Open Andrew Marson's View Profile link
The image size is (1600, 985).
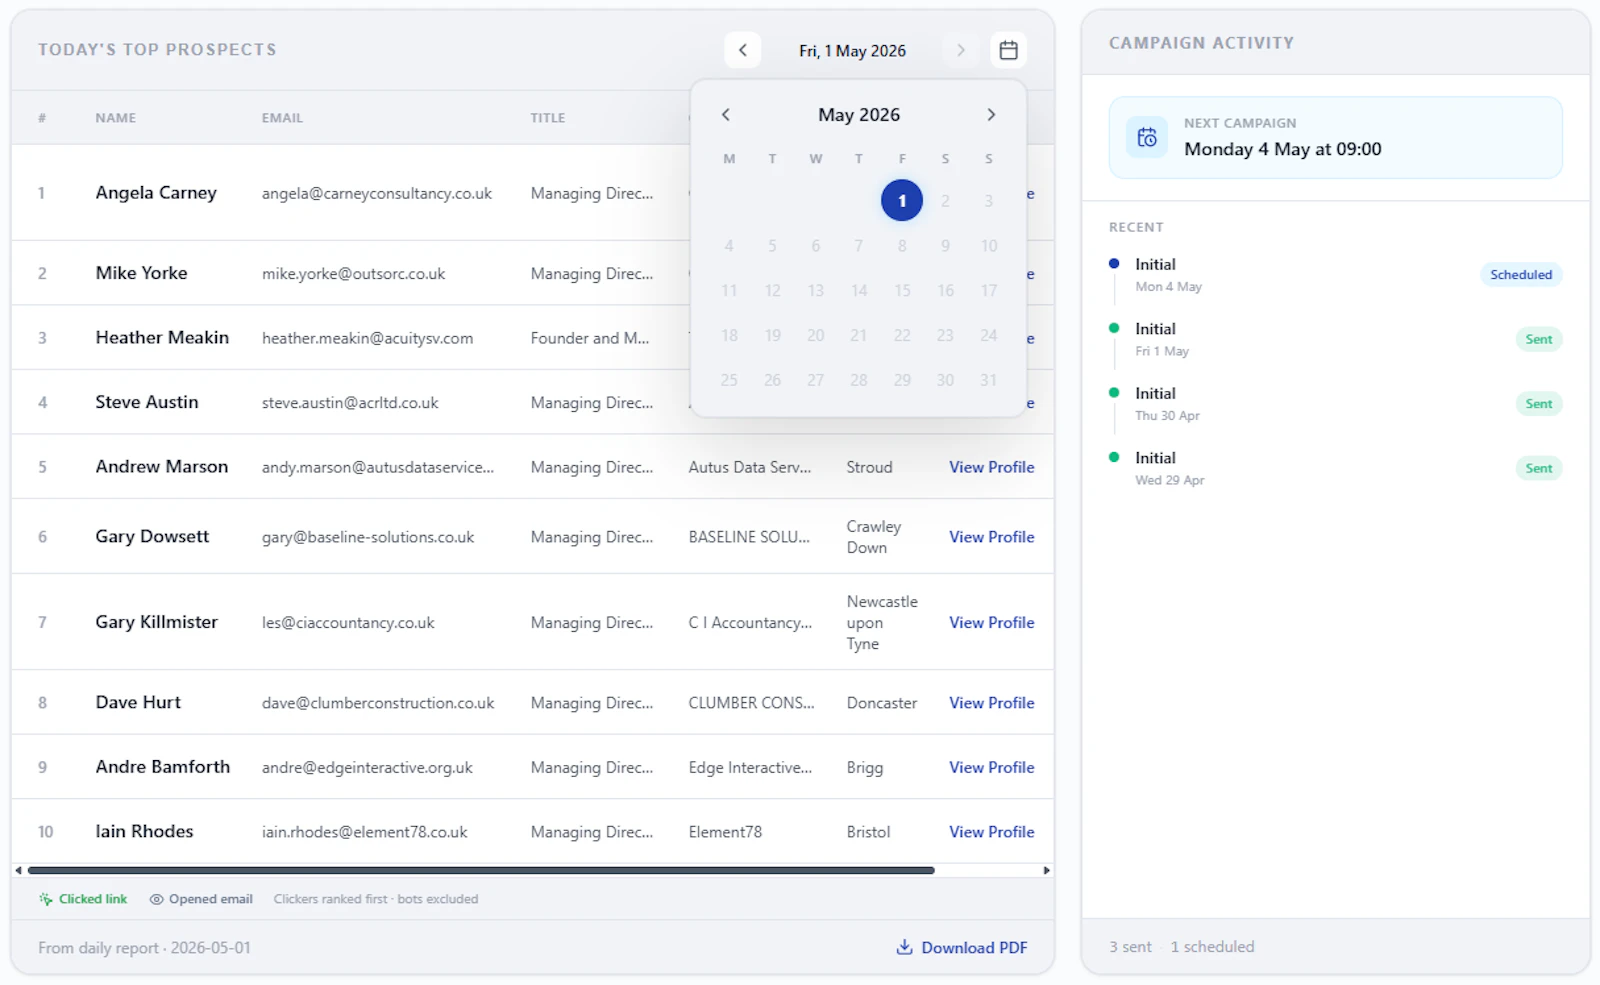pyautogui.click(x=992, y=467)
